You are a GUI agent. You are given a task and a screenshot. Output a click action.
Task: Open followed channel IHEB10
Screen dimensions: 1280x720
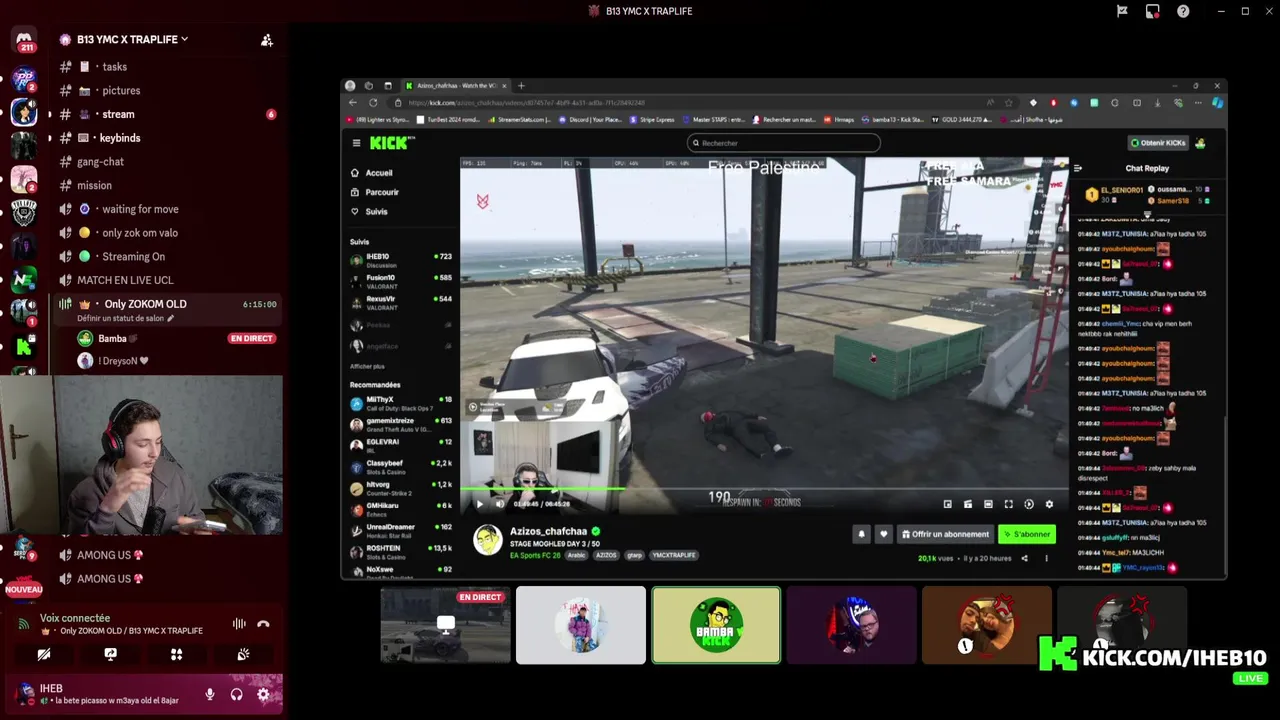(401, 259)
